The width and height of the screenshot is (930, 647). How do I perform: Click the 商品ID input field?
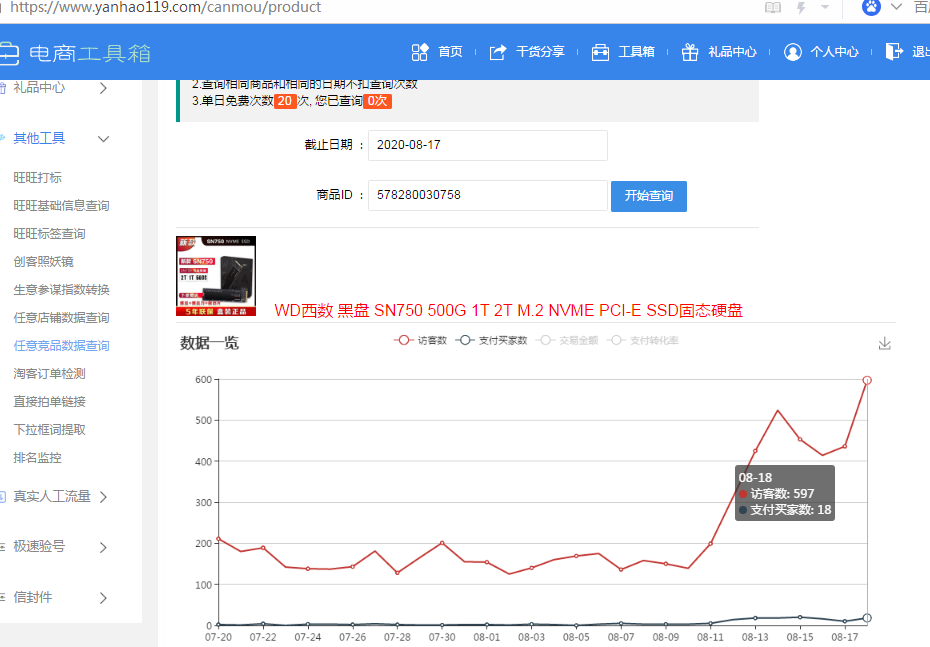488,195
